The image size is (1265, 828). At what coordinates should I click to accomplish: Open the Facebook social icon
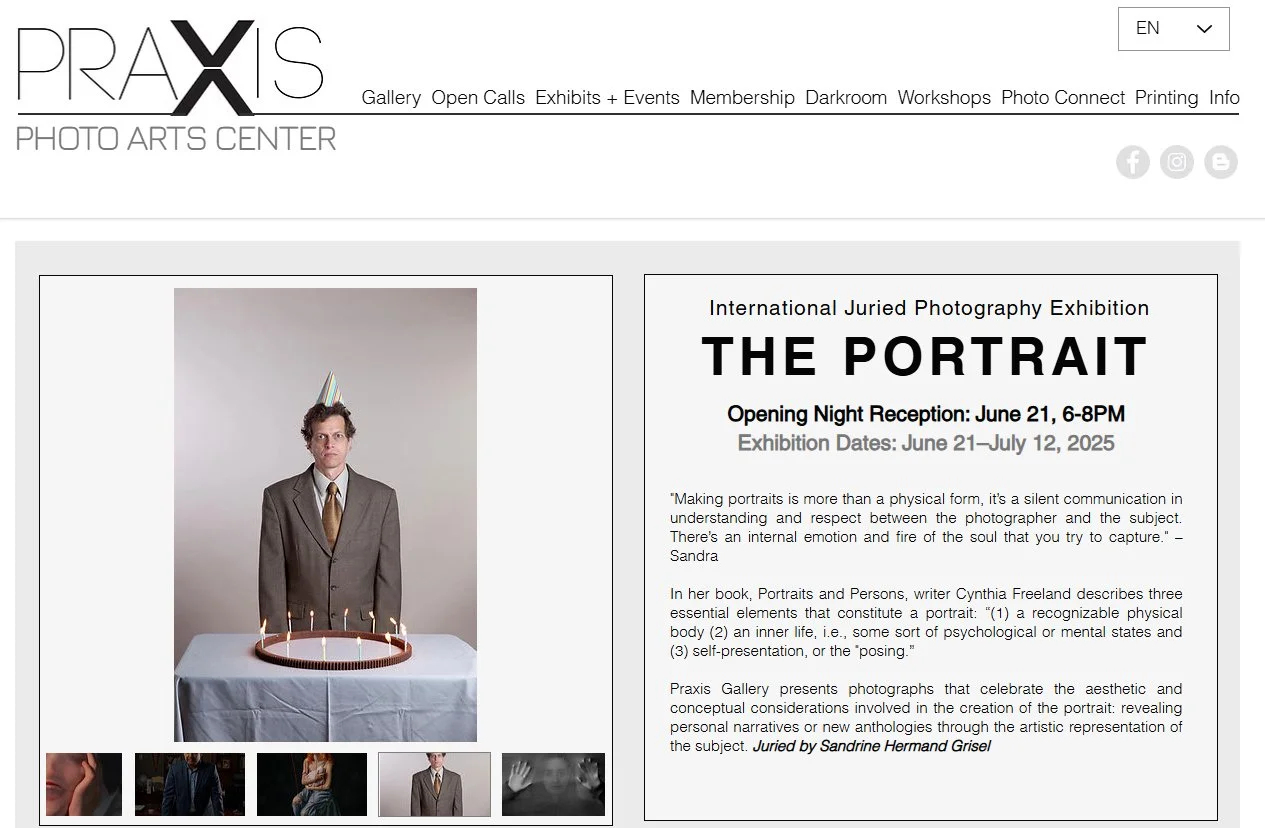(x=1132, y=162)
